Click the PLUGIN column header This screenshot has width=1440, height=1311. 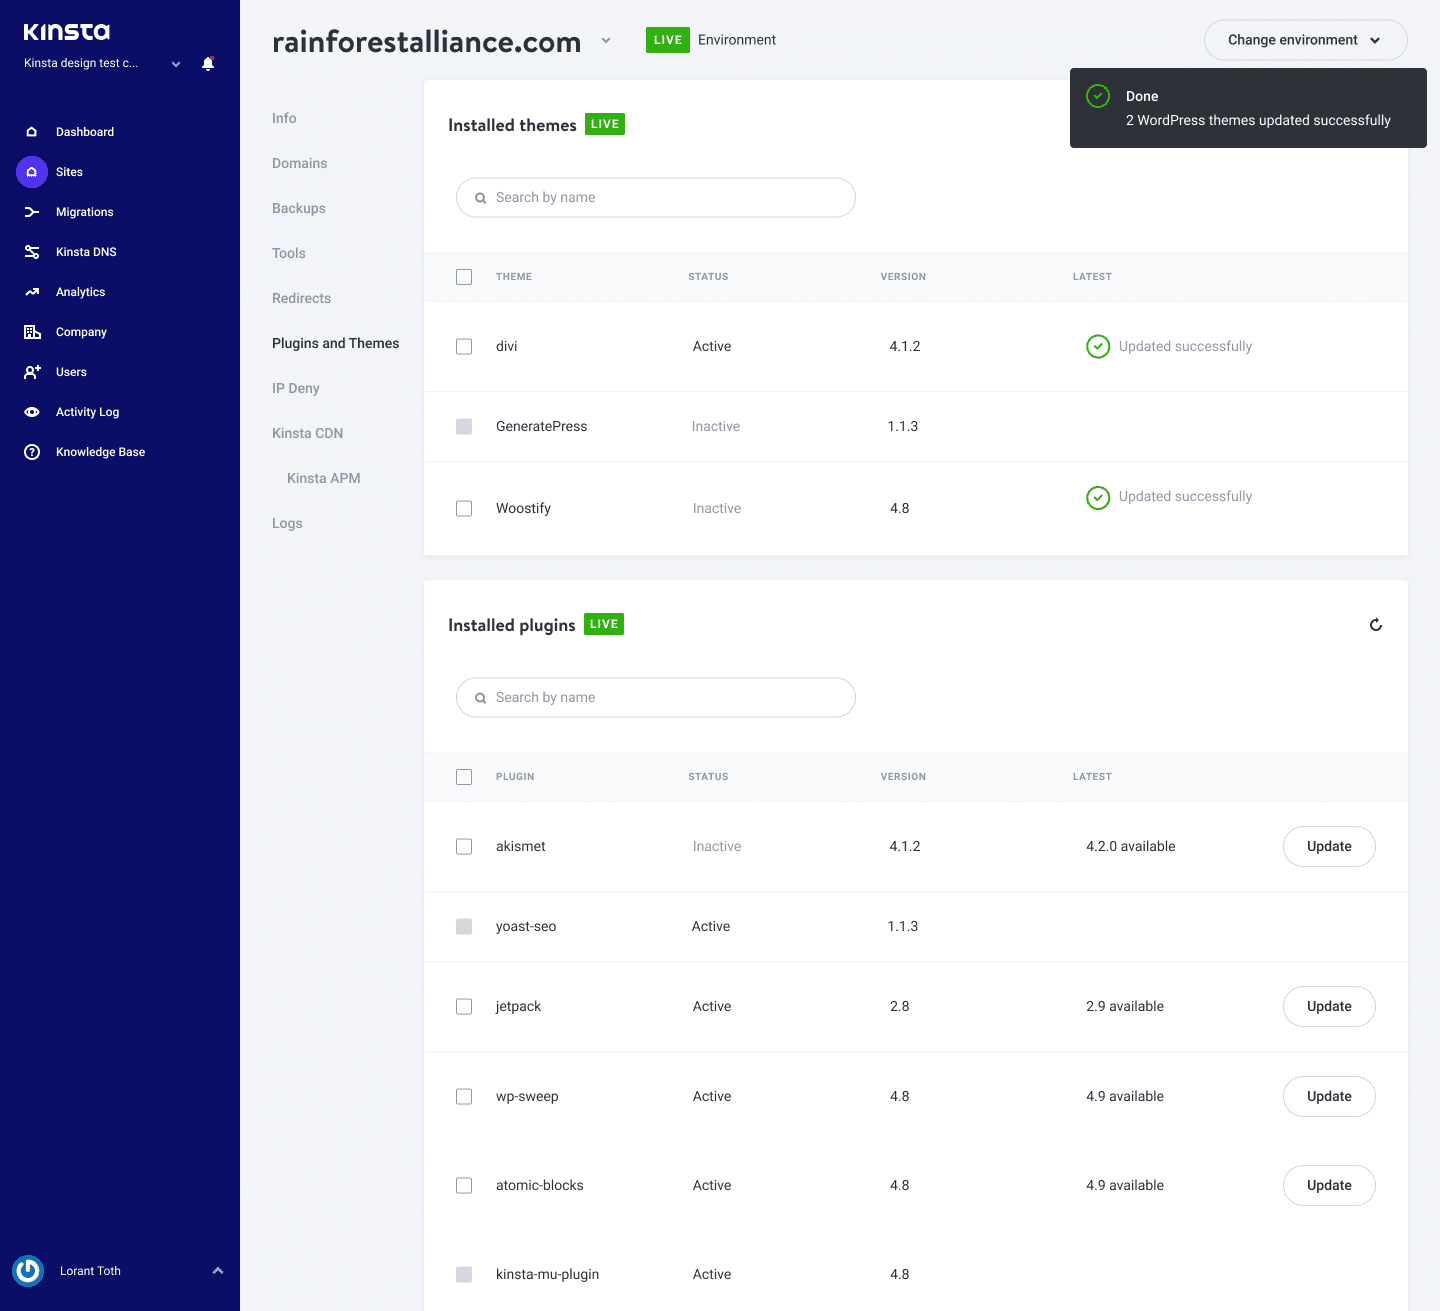tap(515, 777)
